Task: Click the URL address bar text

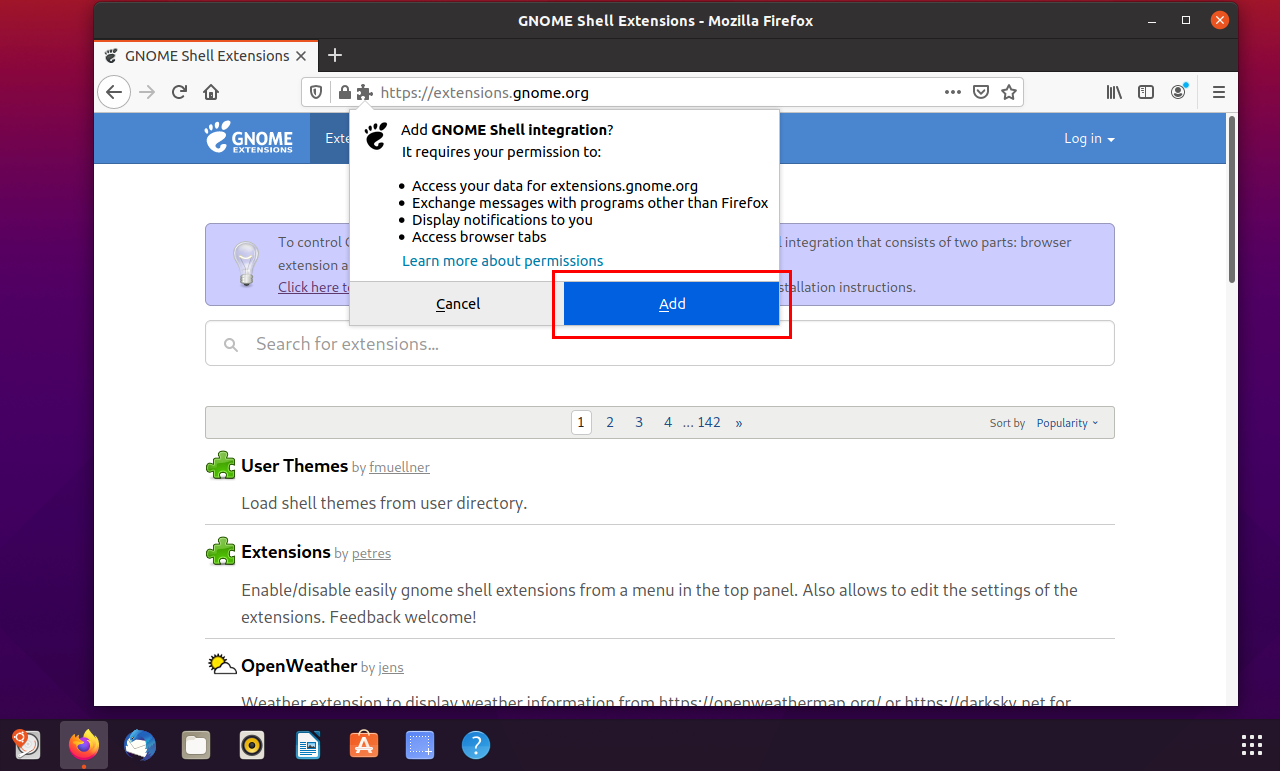Action: click(x=485, y=92)
